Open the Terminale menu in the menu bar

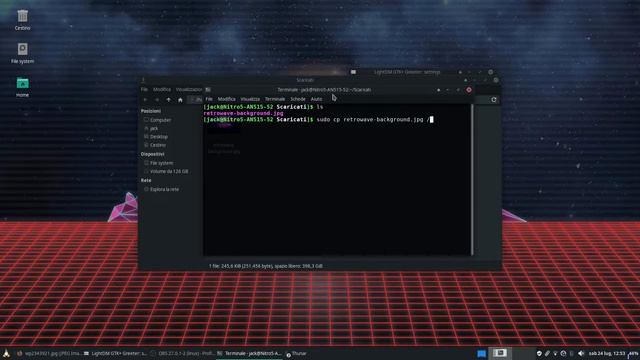coord(275,99)
